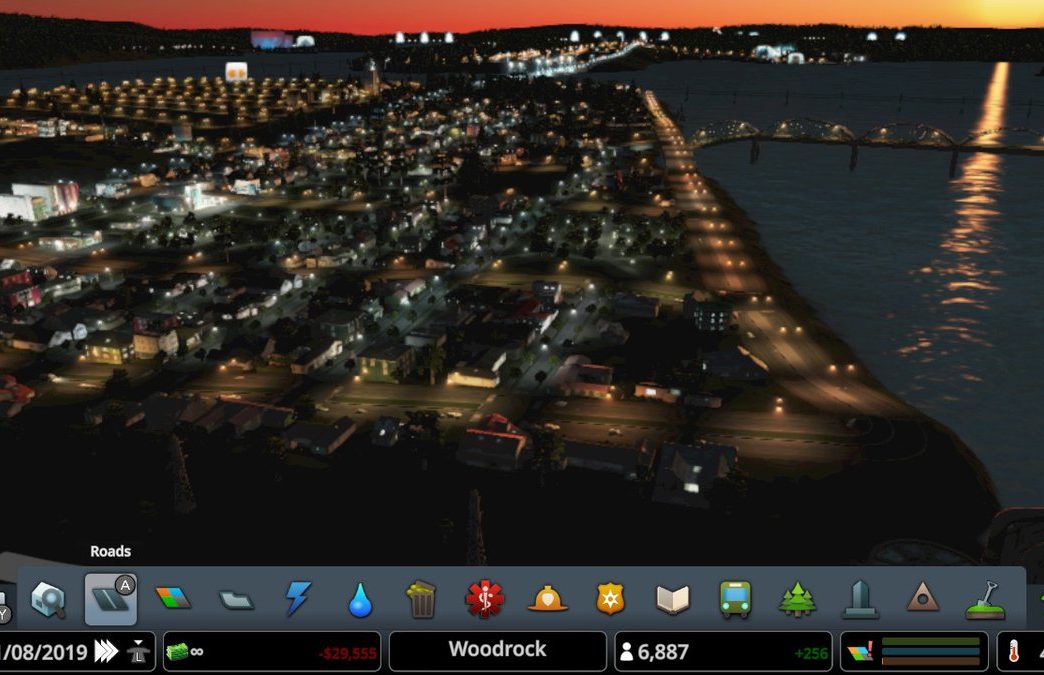Click the population count 6,887
The height and width of the screenshot is (675, 1044).
click(x=662, y=652)
